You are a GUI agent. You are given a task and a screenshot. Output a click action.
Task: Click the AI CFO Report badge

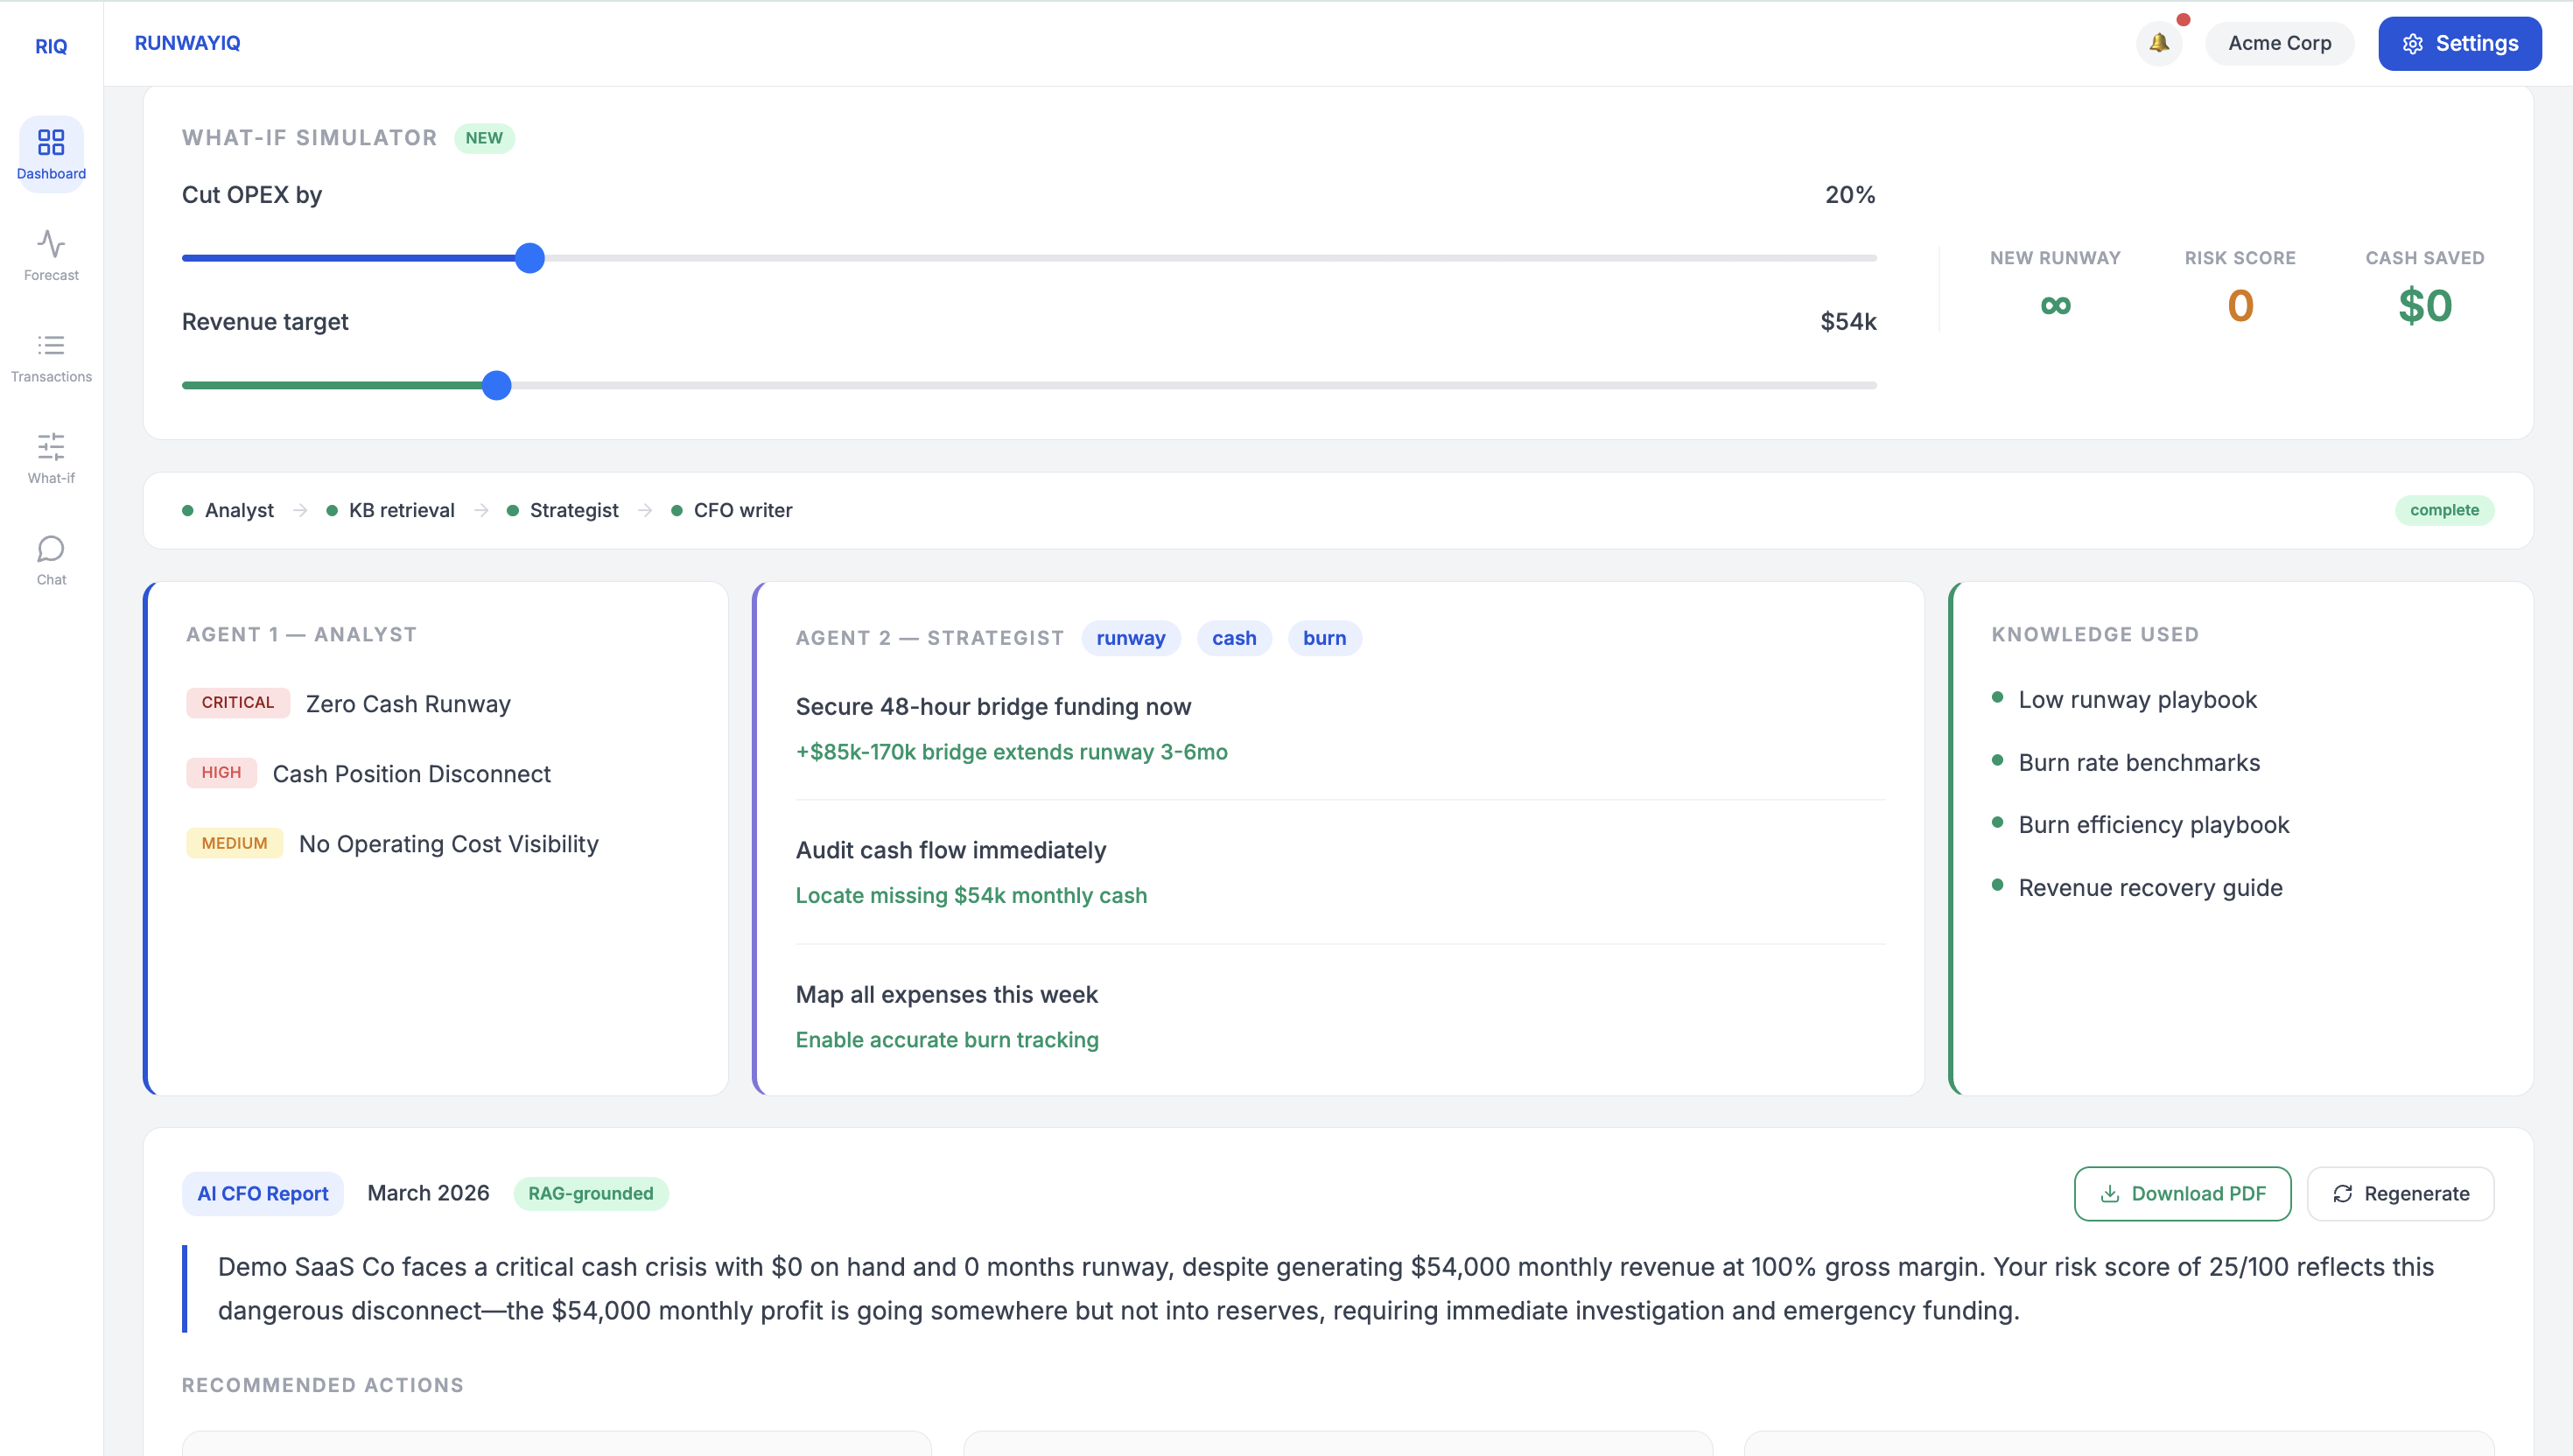(262, 1193)
